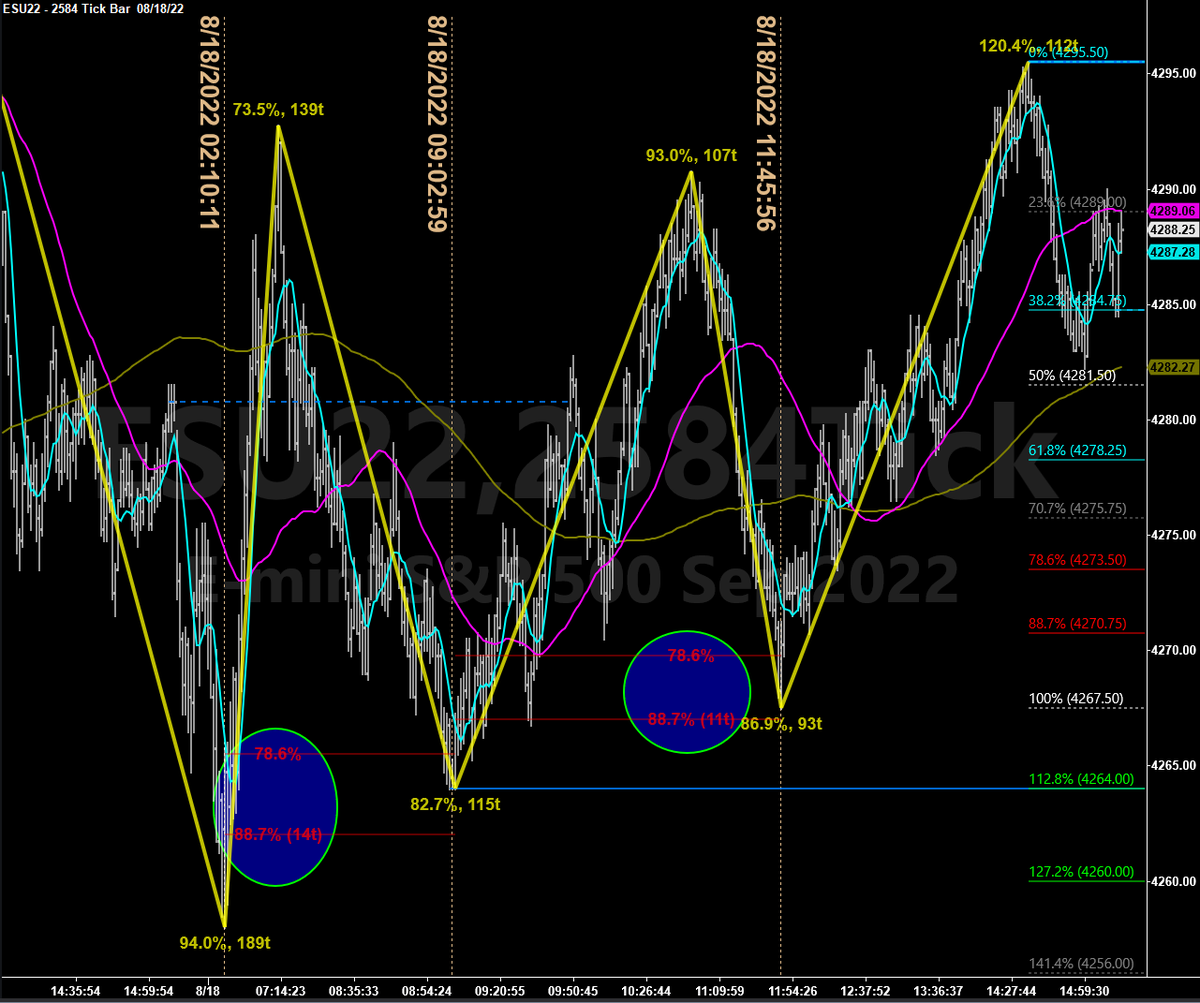Click the red 88.7% (11t) retracement label
Image resolution: width=1200 pixels, height=1003 pixels.
coord(691,719)
